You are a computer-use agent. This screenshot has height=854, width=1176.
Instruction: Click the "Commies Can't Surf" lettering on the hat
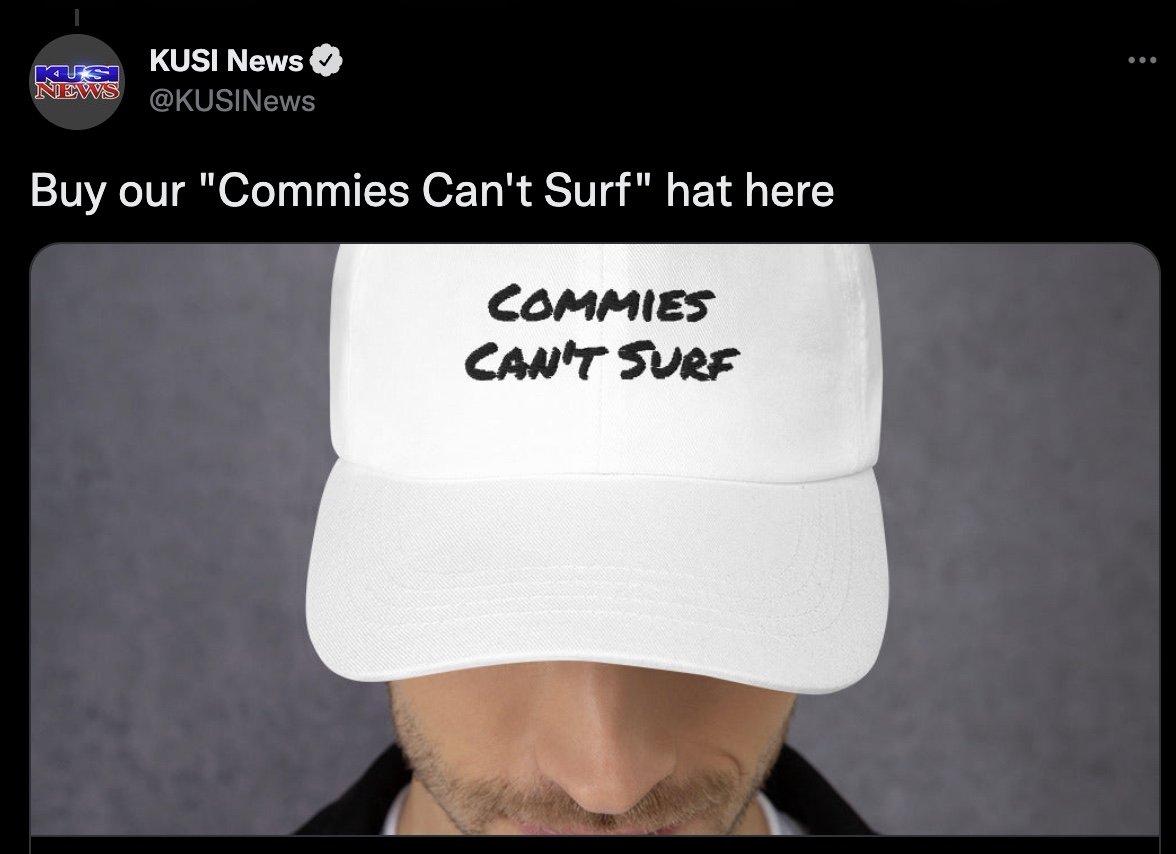[x=602, y=333]
